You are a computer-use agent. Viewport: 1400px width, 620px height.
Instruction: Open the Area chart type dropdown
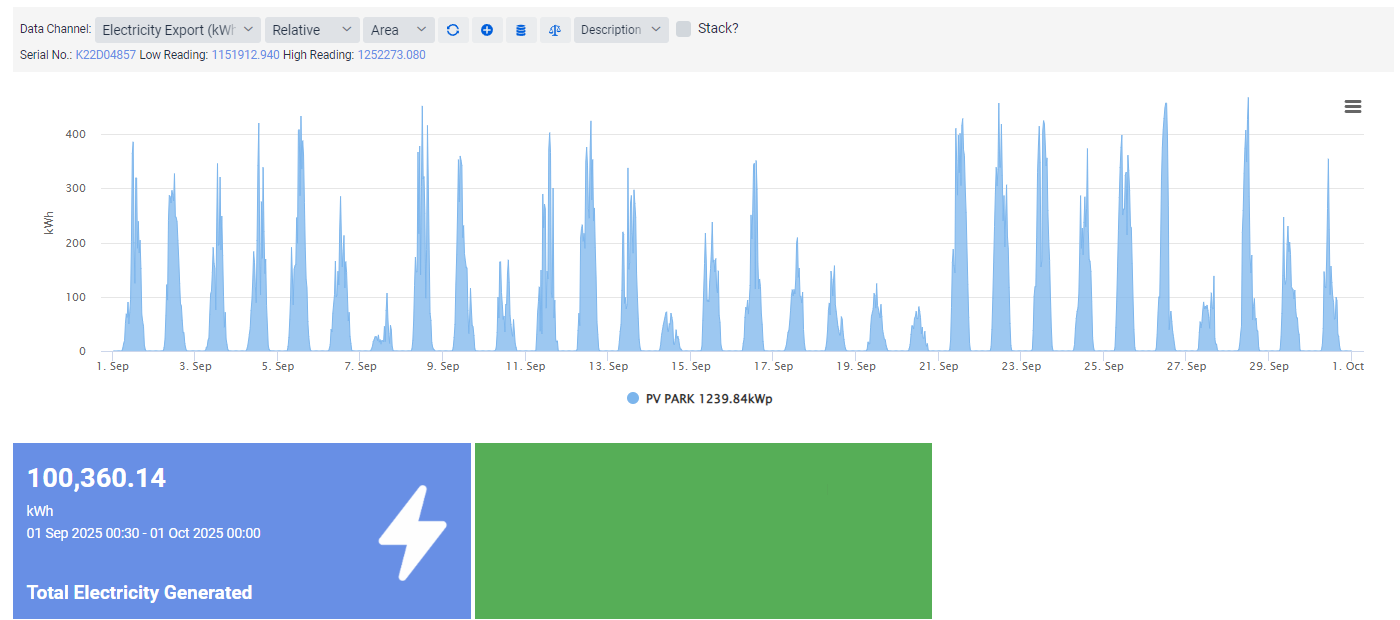(398, 30)
